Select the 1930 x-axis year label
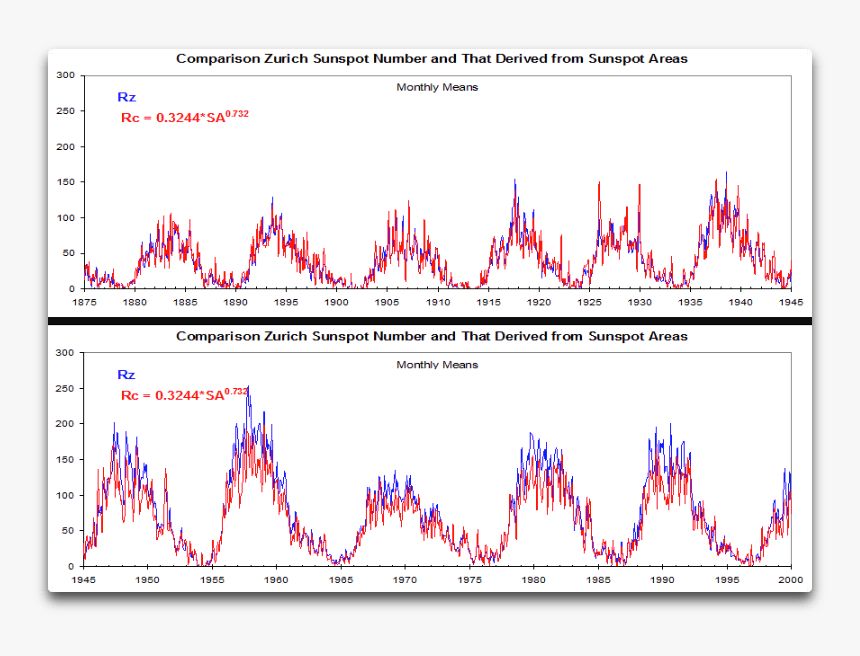 640,302
